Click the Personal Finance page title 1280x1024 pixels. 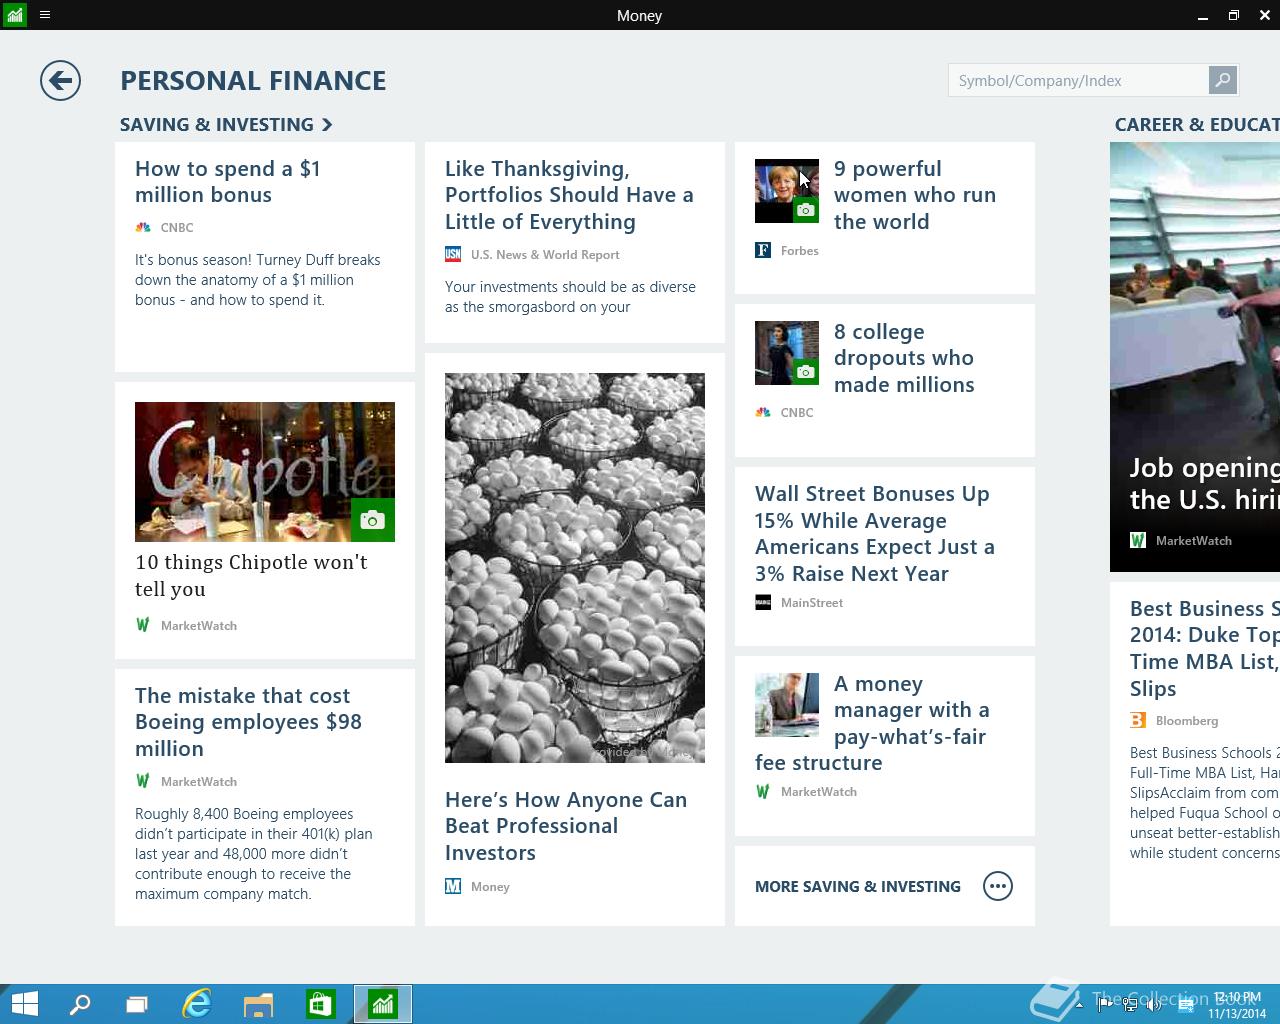[253, 81]
